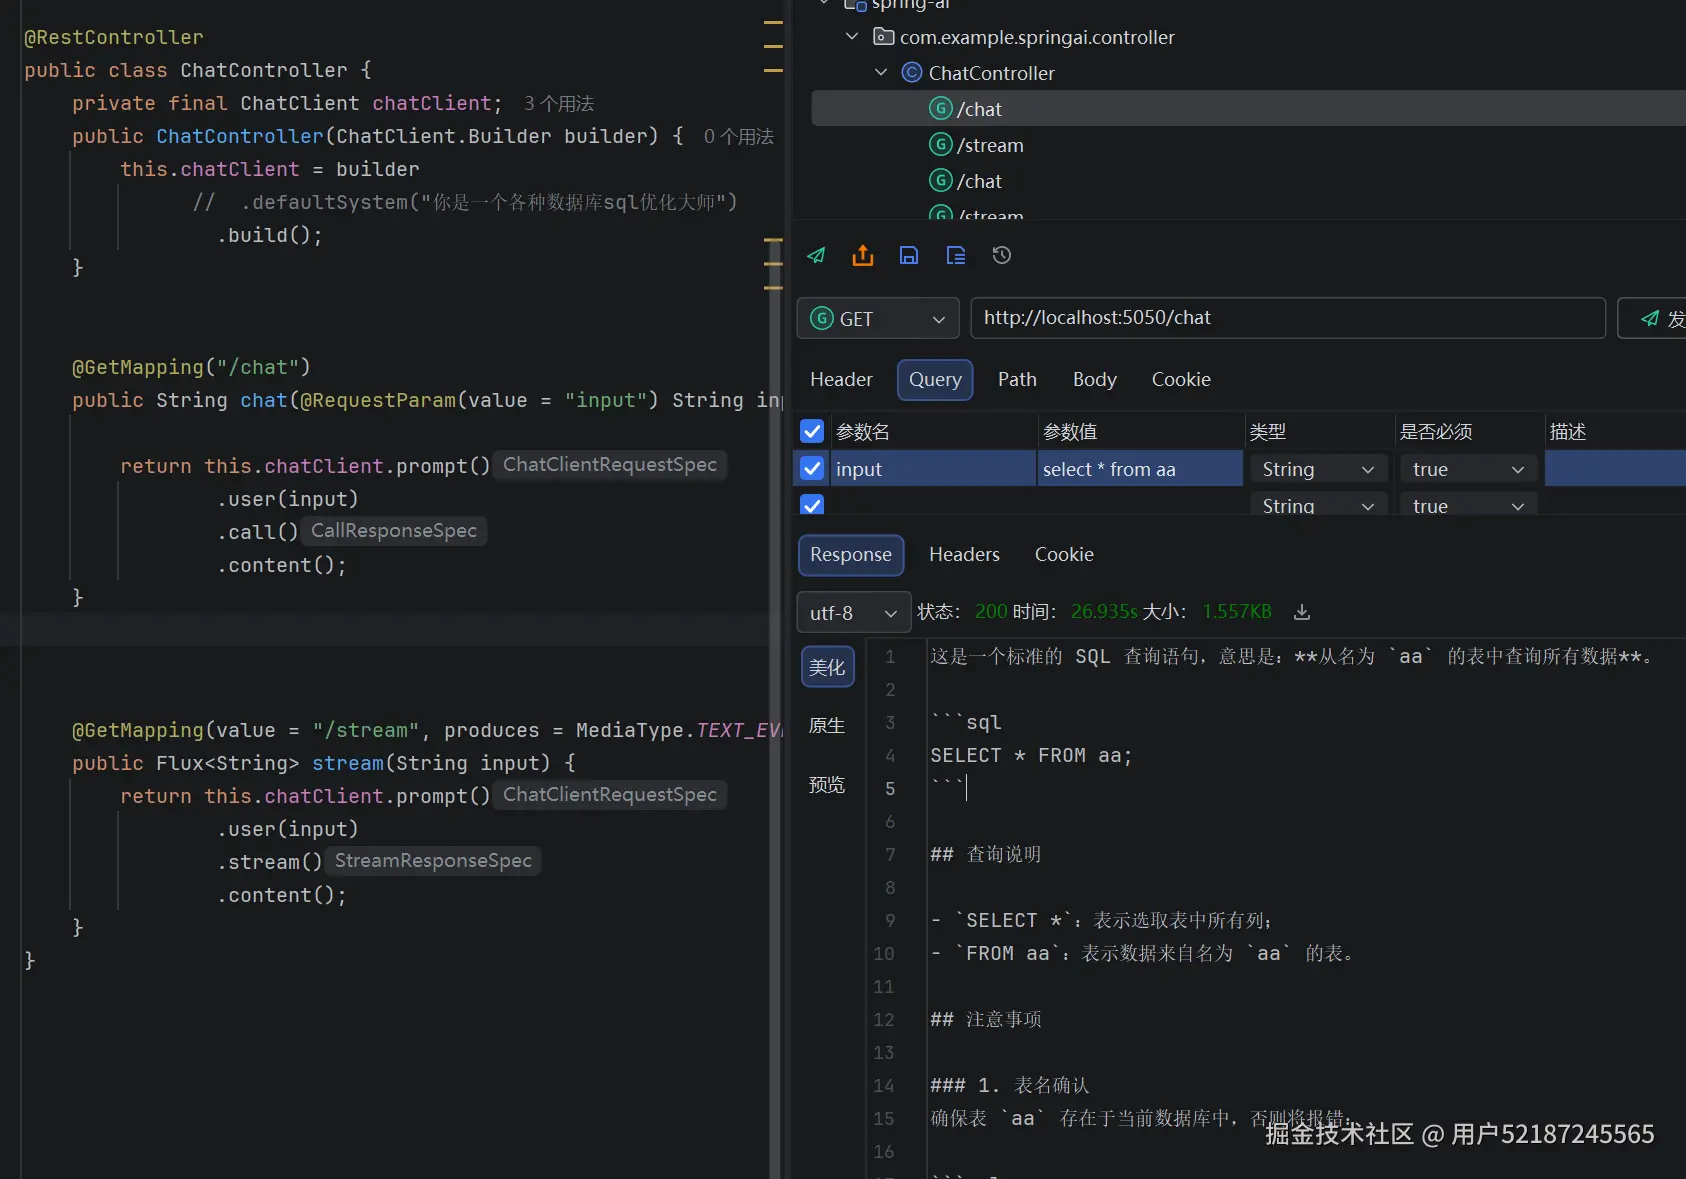
Task: Click the URL field with http://localhost:5050/chat
Action: tap(1288, 318)
